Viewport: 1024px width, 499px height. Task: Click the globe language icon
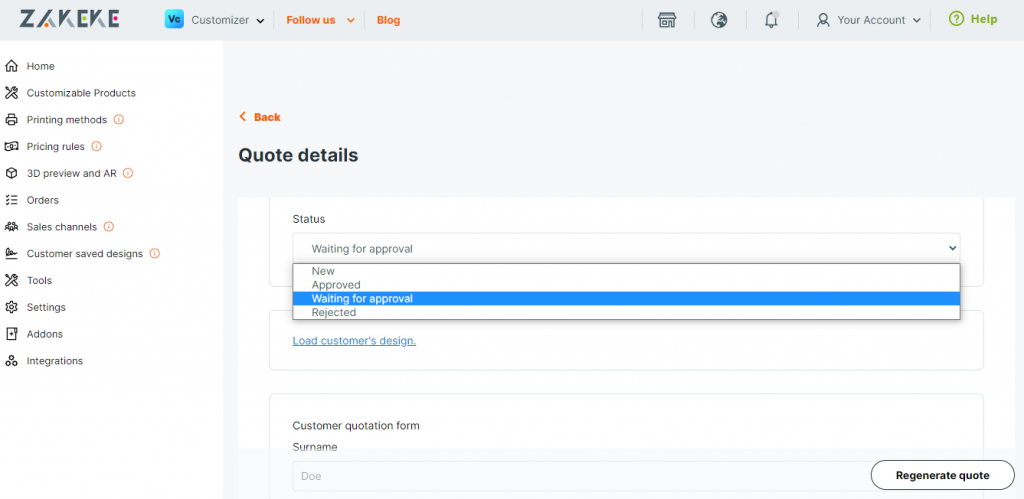coord(719,20)
